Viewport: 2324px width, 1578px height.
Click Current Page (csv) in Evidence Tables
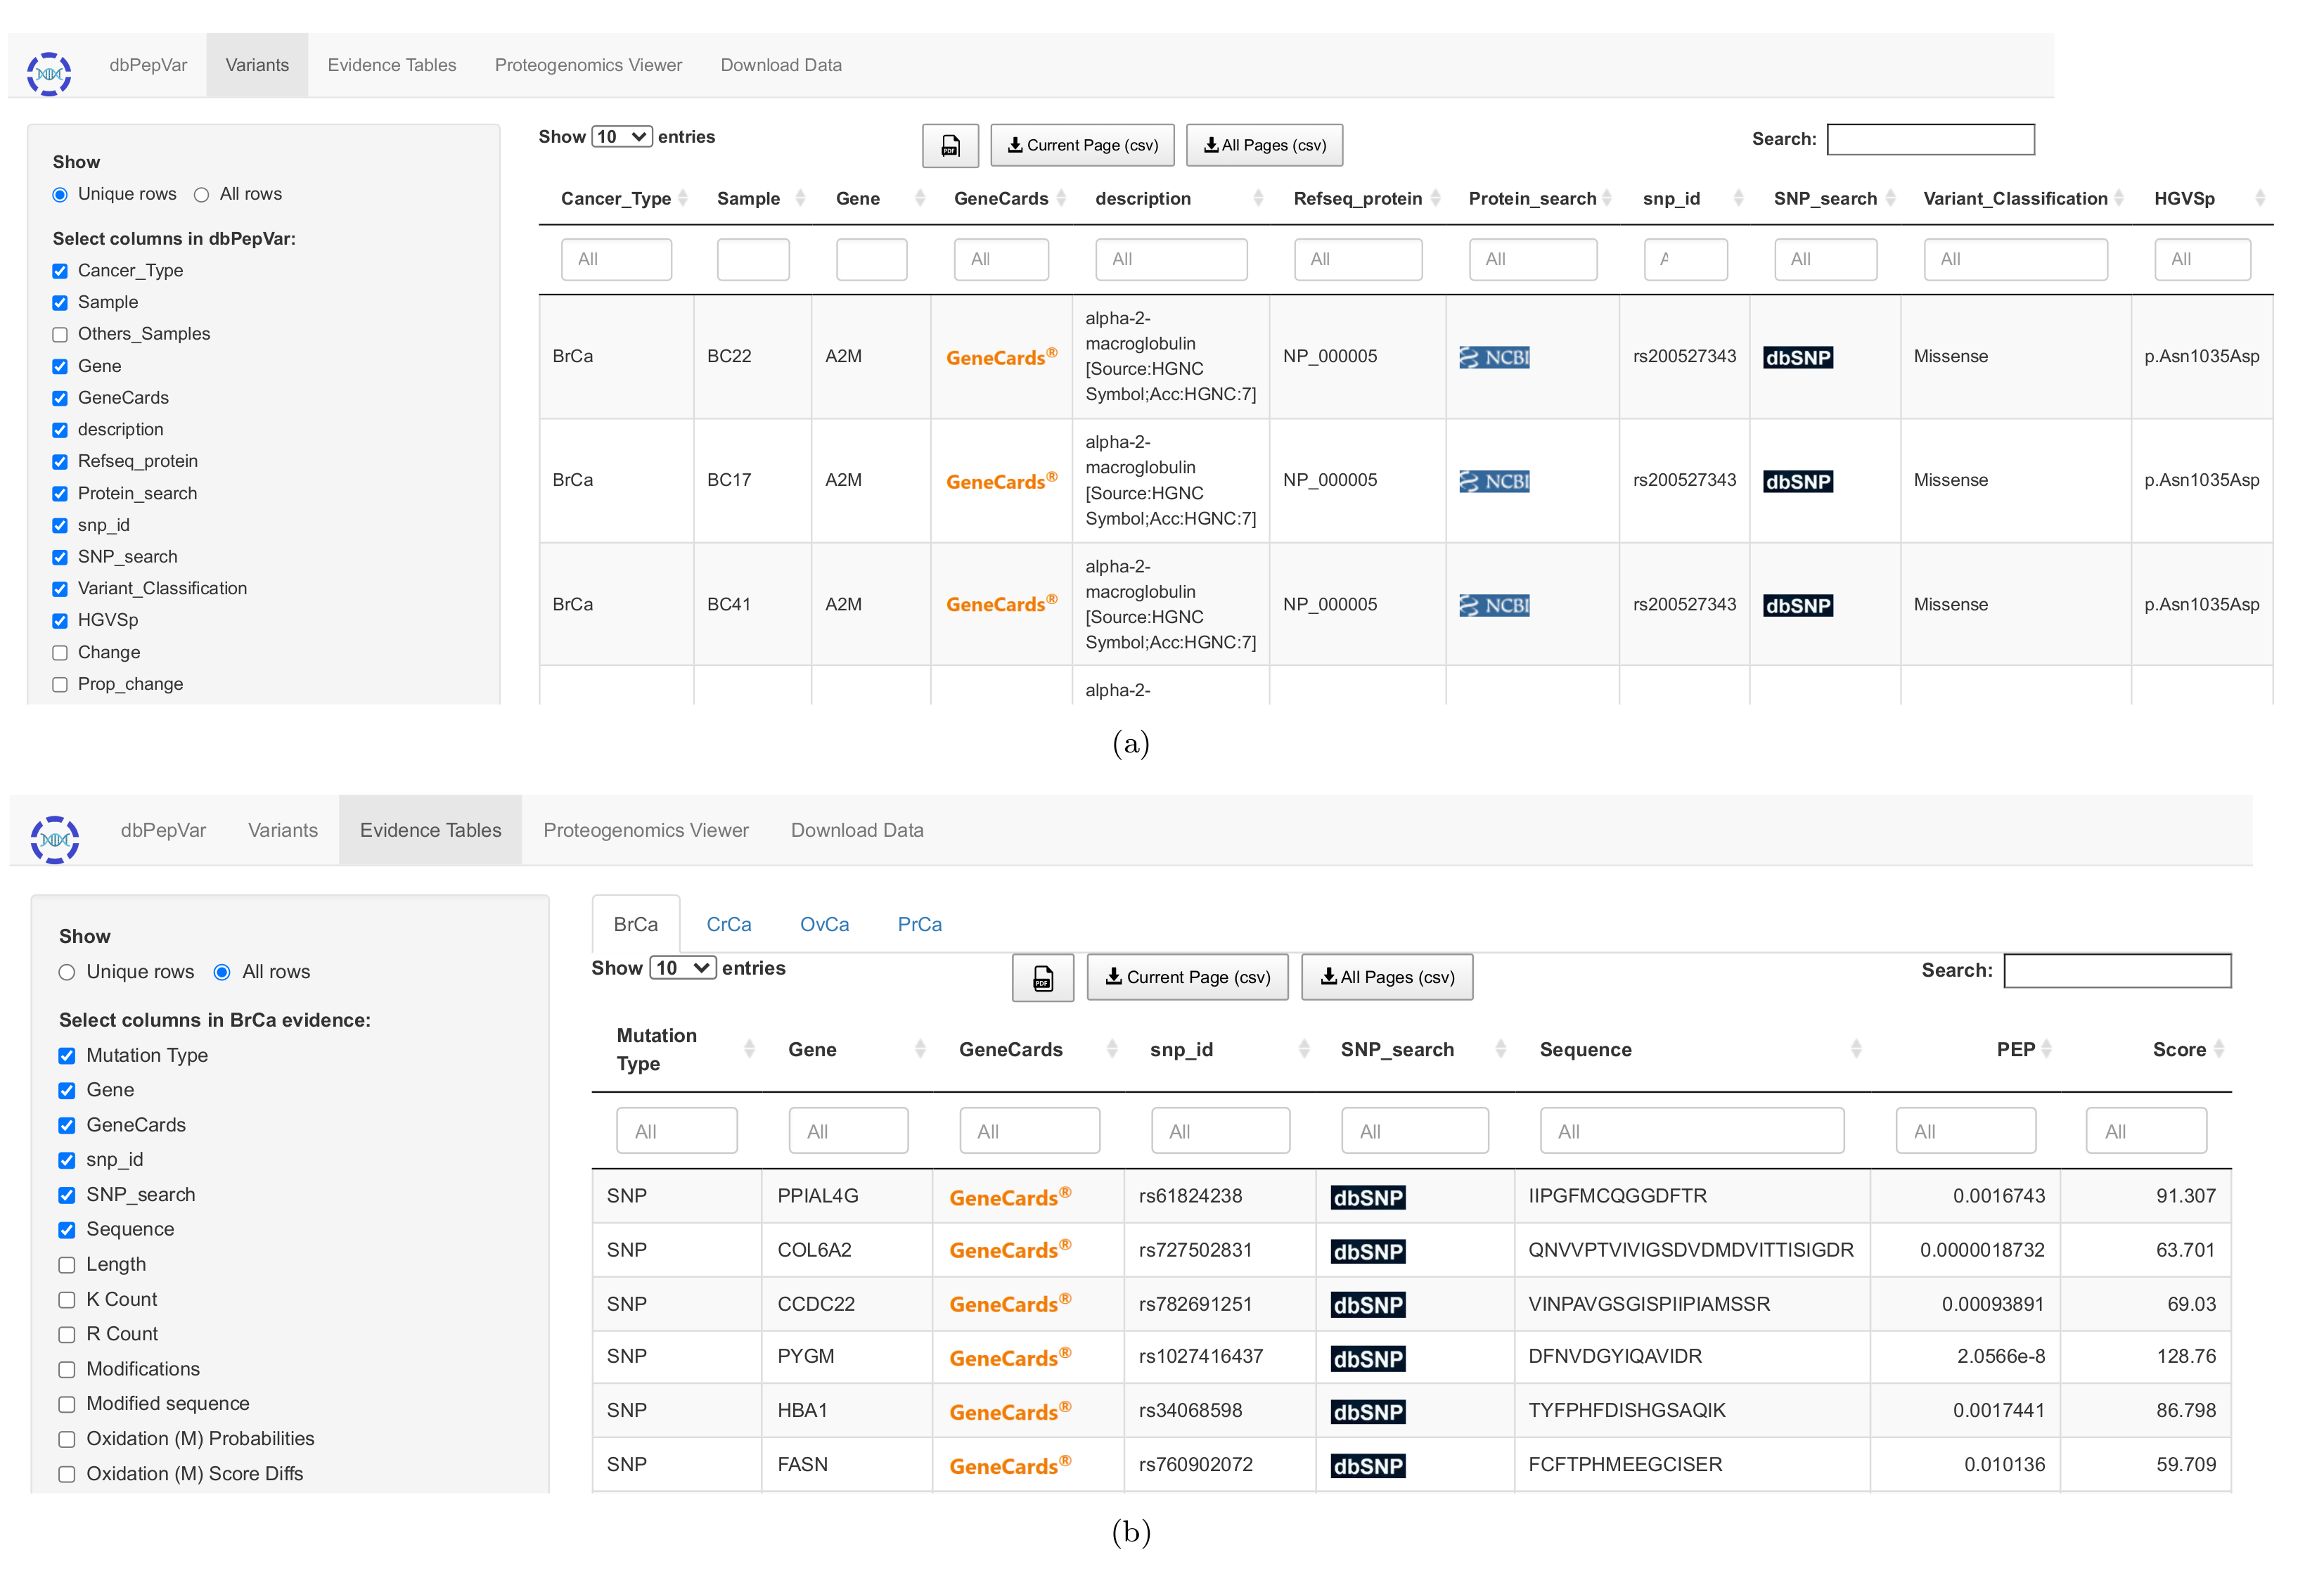click(x=1187, y=978)
